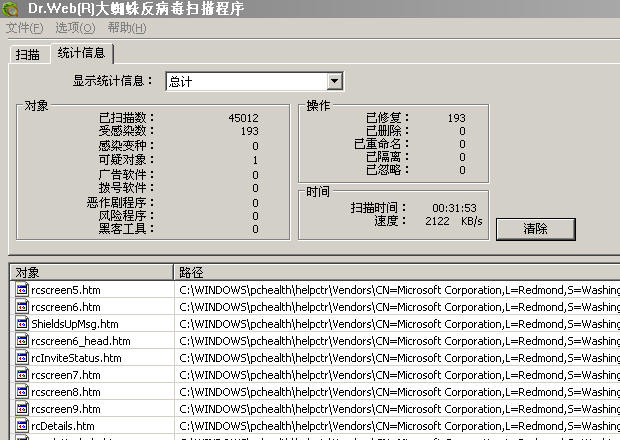Select the rcscreen9.htm list entry

point(66,409)
